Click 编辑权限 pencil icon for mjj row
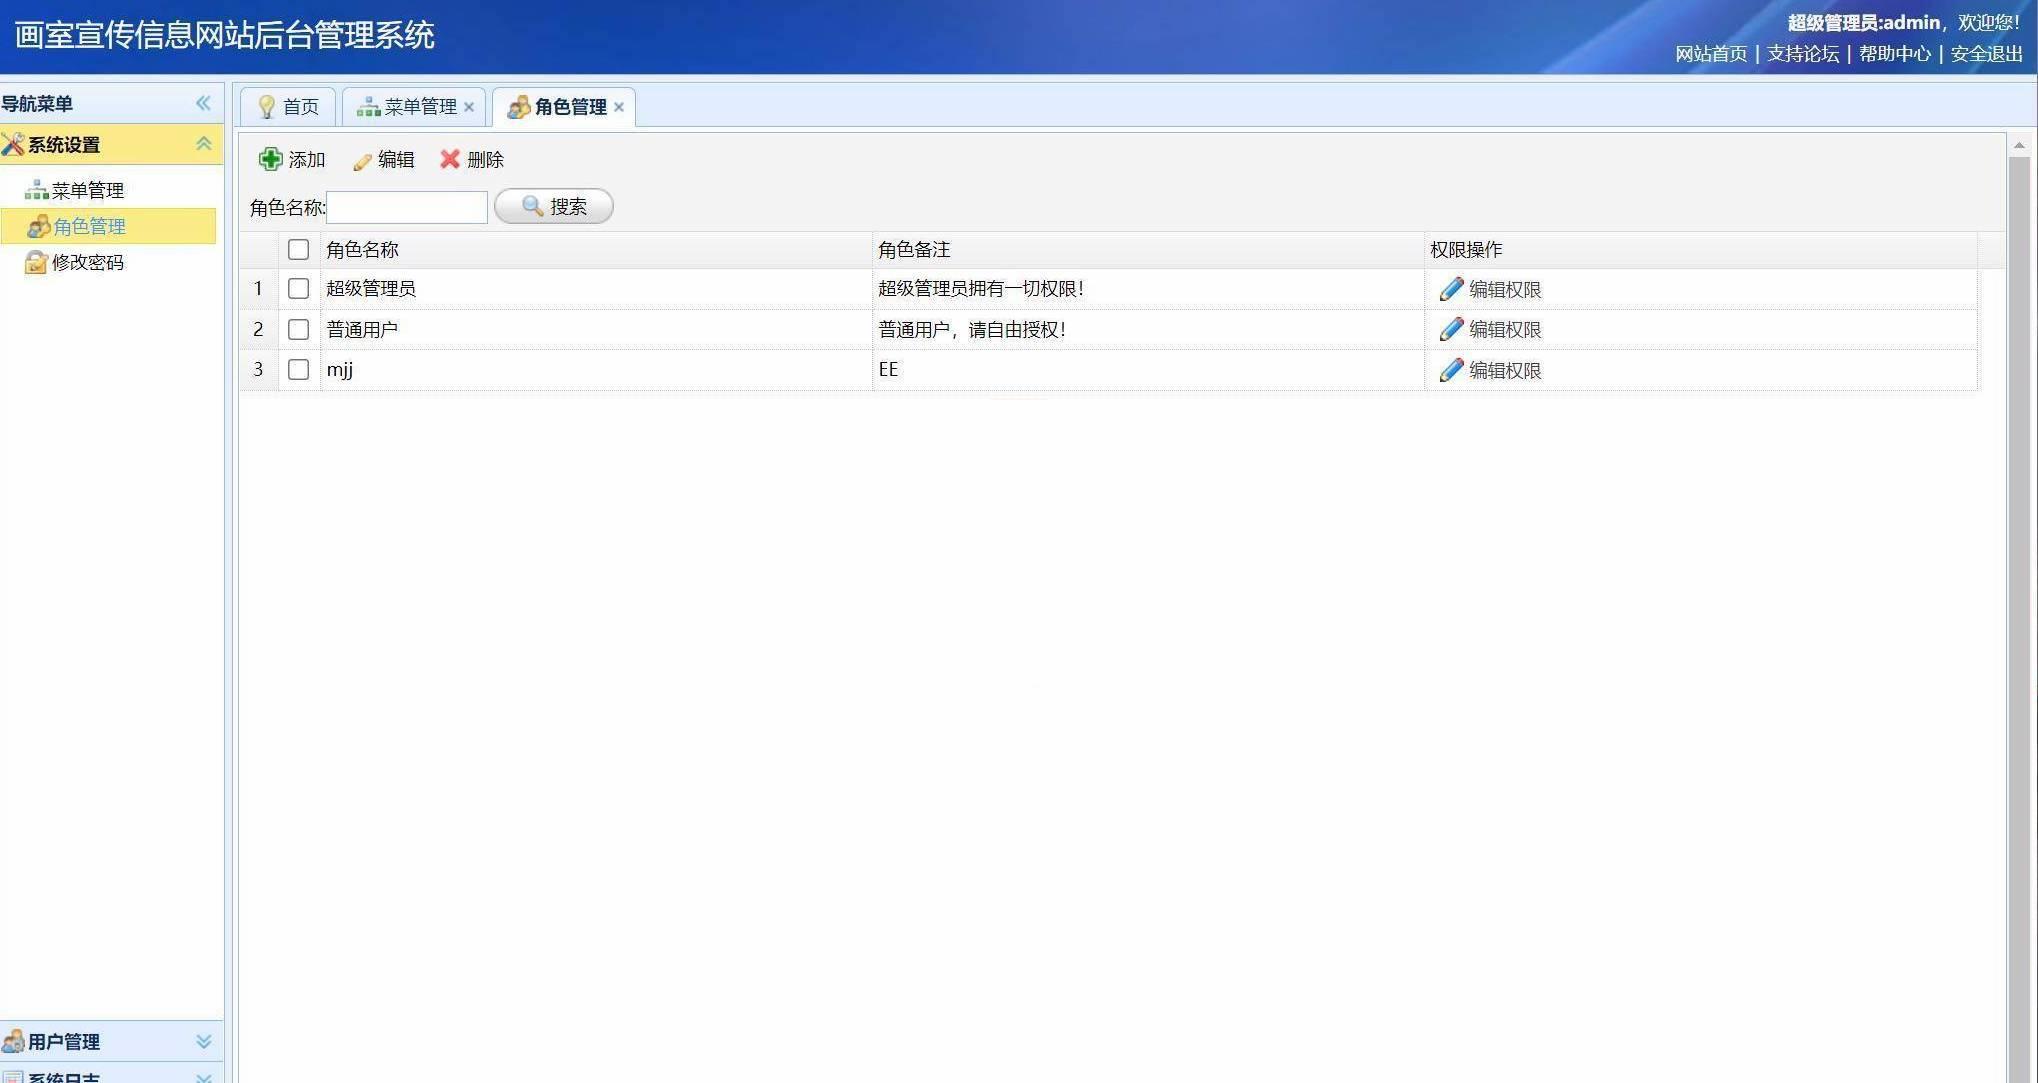Image resolution: width=2038 pixels, height=1083 pixels. tap(1451, 370)
